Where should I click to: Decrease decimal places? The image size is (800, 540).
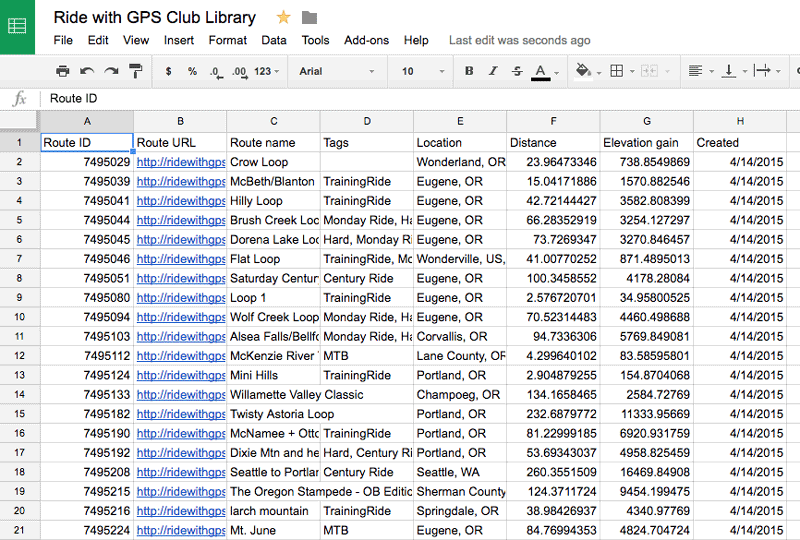click(216, 72)
